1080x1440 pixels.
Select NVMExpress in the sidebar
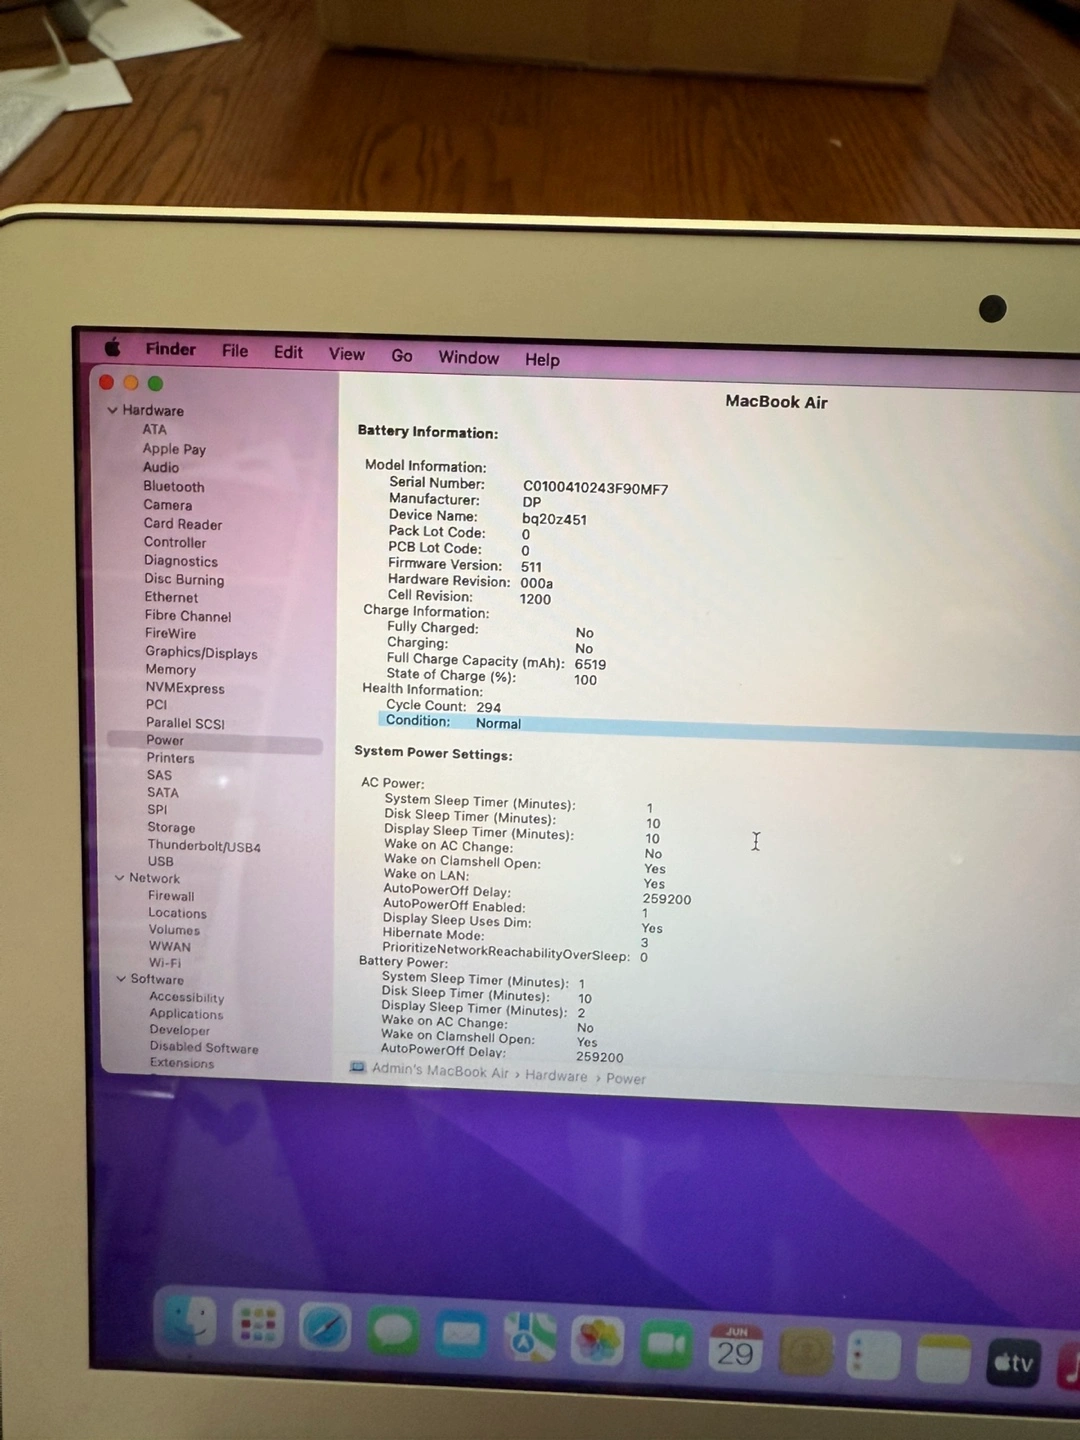pos(185,688)
